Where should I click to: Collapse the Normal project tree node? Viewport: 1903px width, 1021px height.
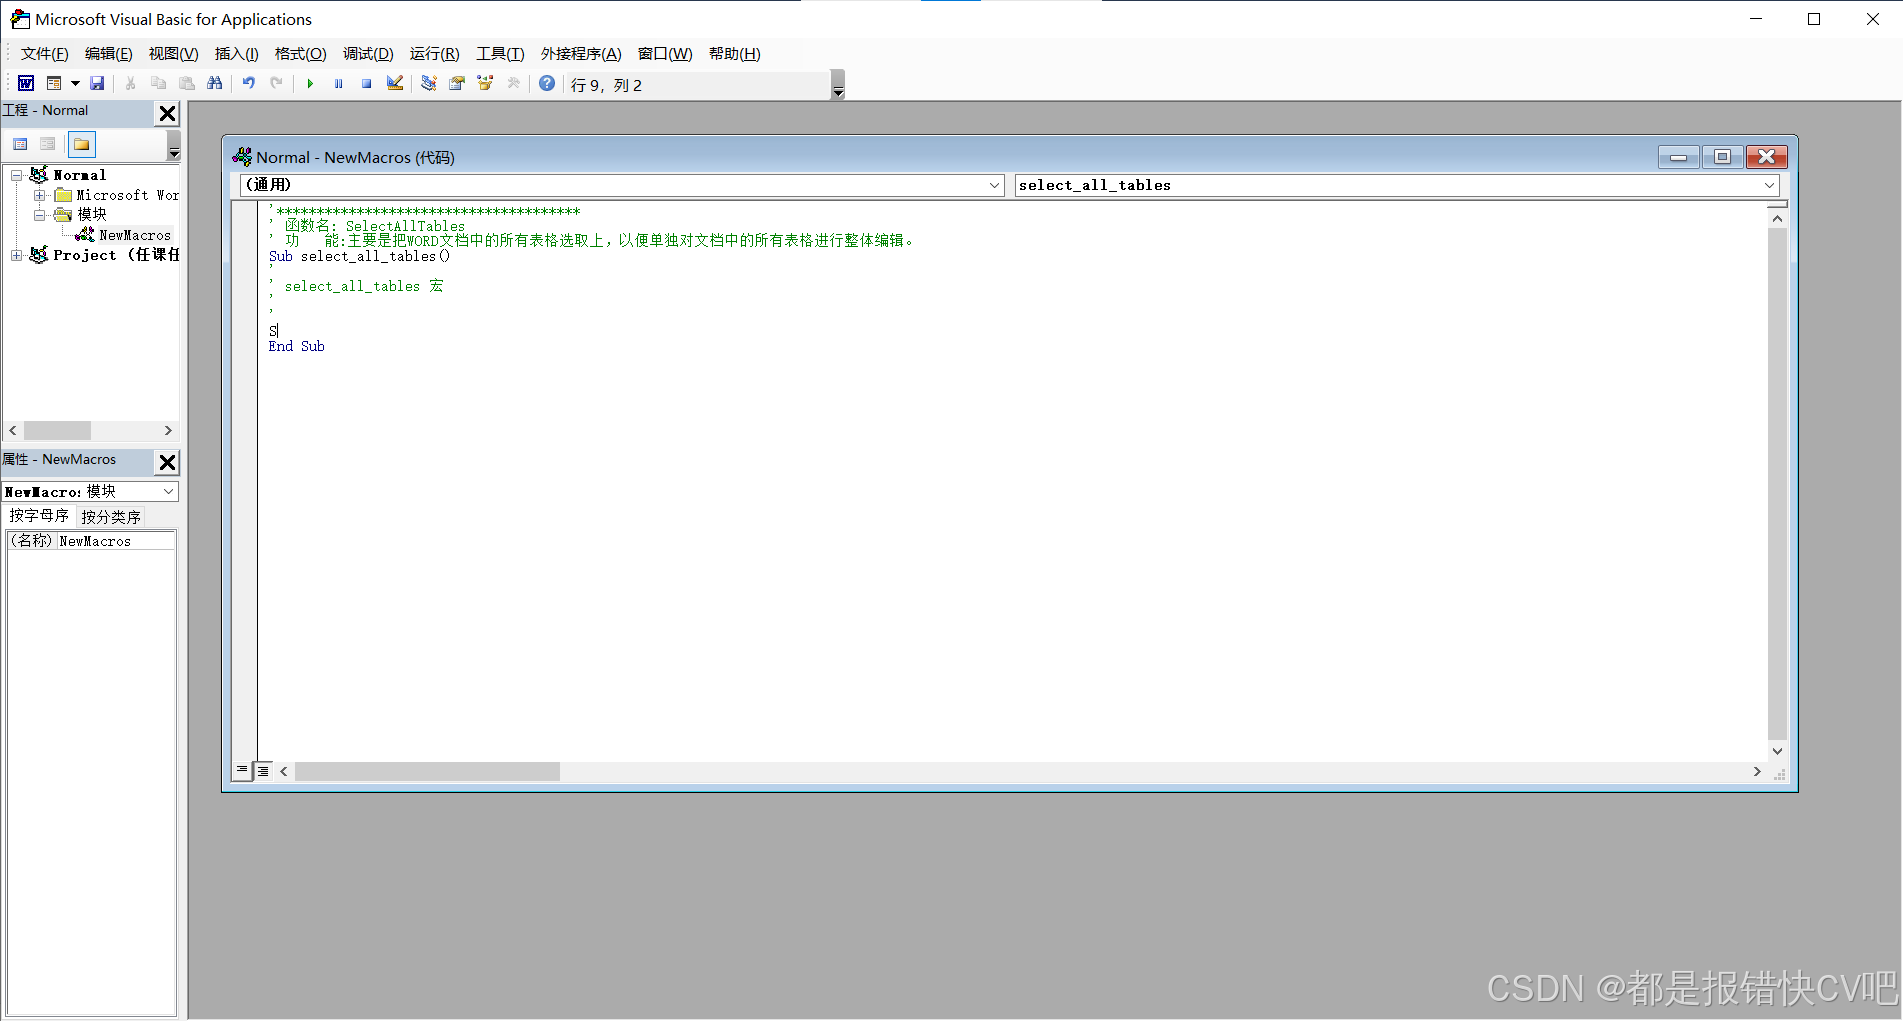(x=16, y=175)
